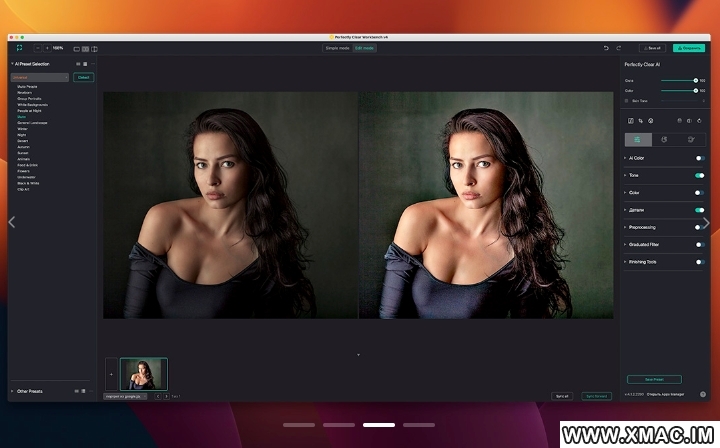Expand the Preprocessing section arrow
720x448 pixels.
[x=625, y=227]
